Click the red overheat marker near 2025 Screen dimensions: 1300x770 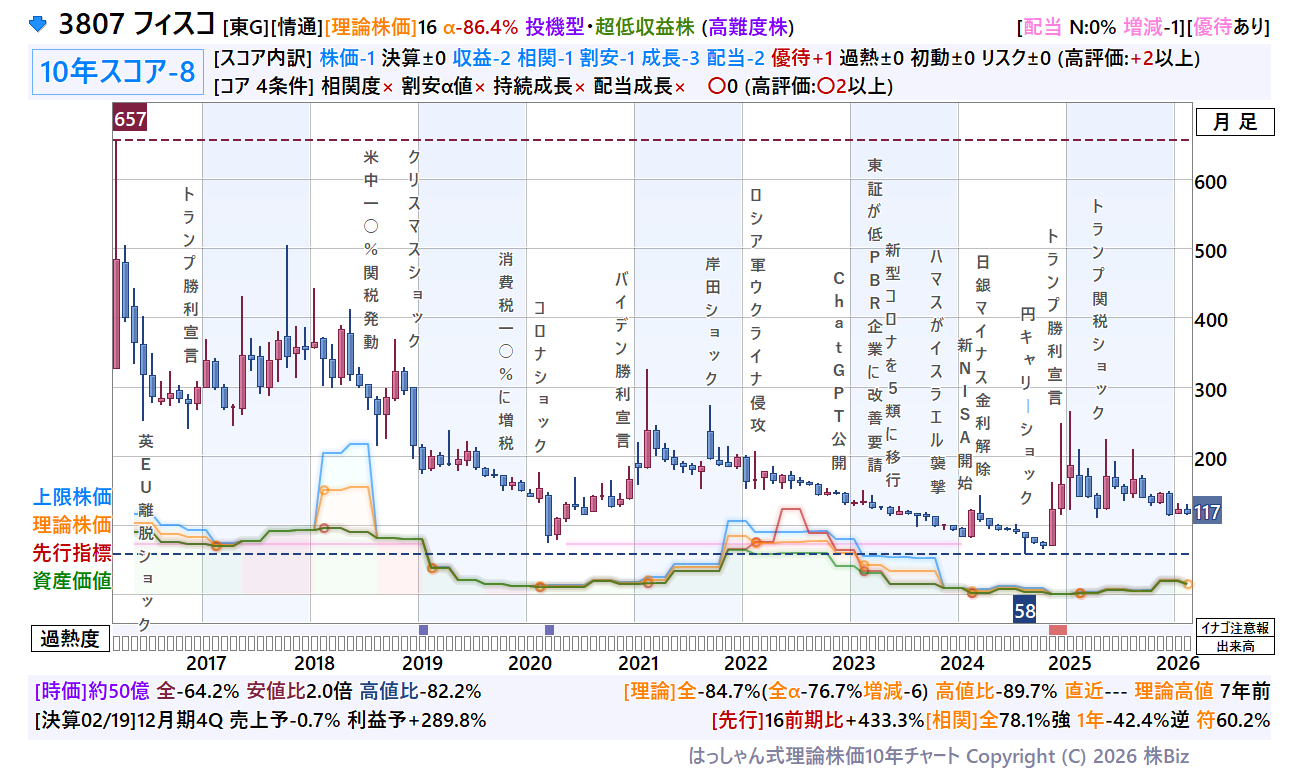click(x=1057, y=629)
